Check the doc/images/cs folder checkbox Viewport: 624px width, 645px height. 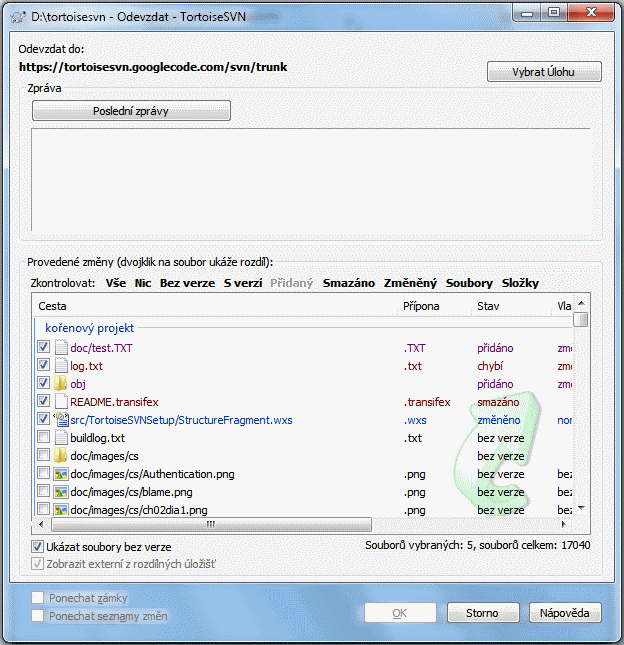pos(43,455)
